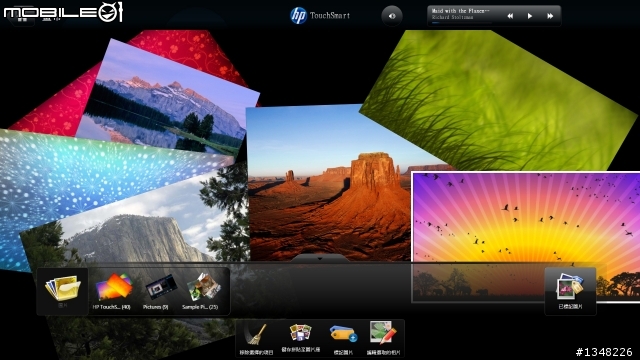Skip to the next music track
Viewport: 640px width, 360px height.
[x=550, y=16]
